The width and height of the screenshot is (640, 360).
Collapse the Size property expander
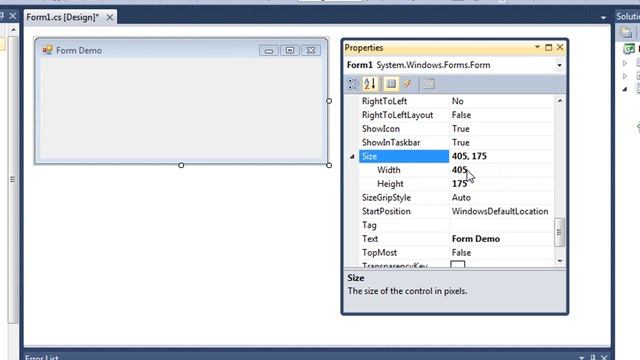pos(352,156)
